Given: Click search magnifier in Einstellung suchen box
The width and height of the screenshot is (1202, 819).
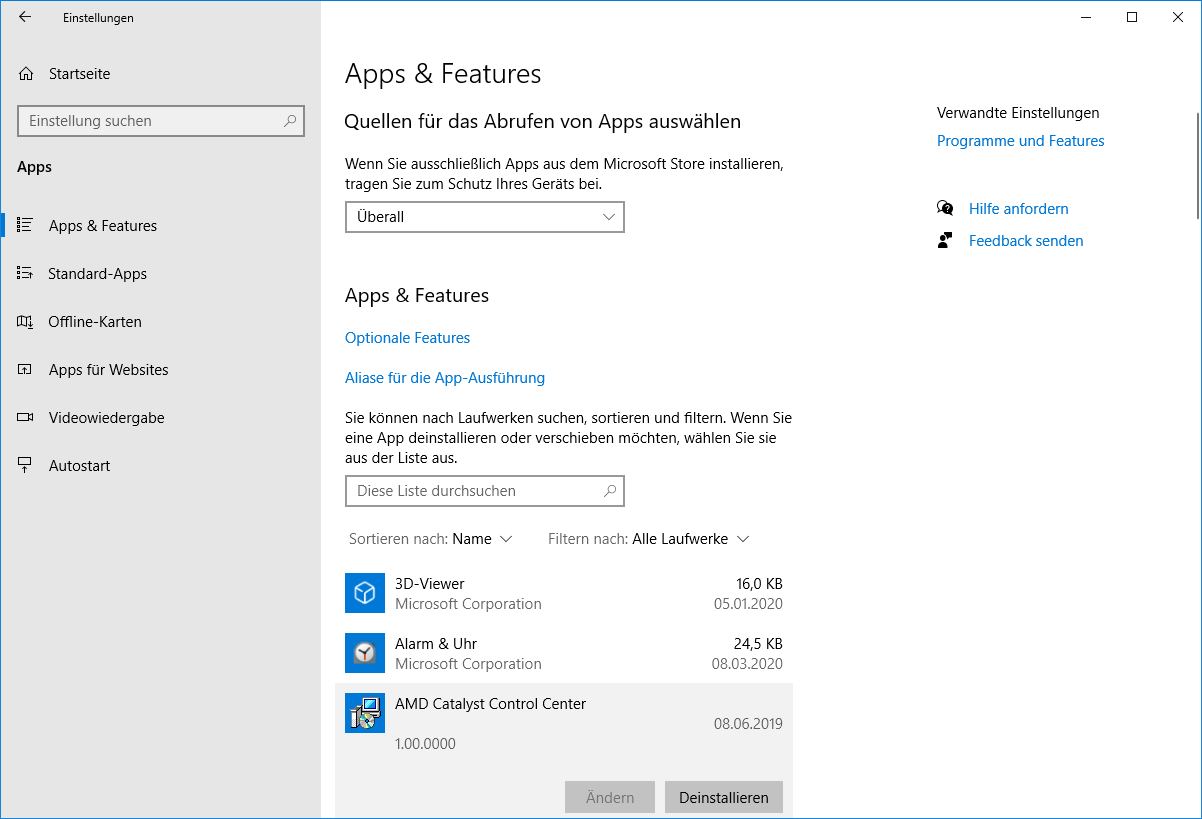Looking at the screenshot, I should tap(290, 121).
